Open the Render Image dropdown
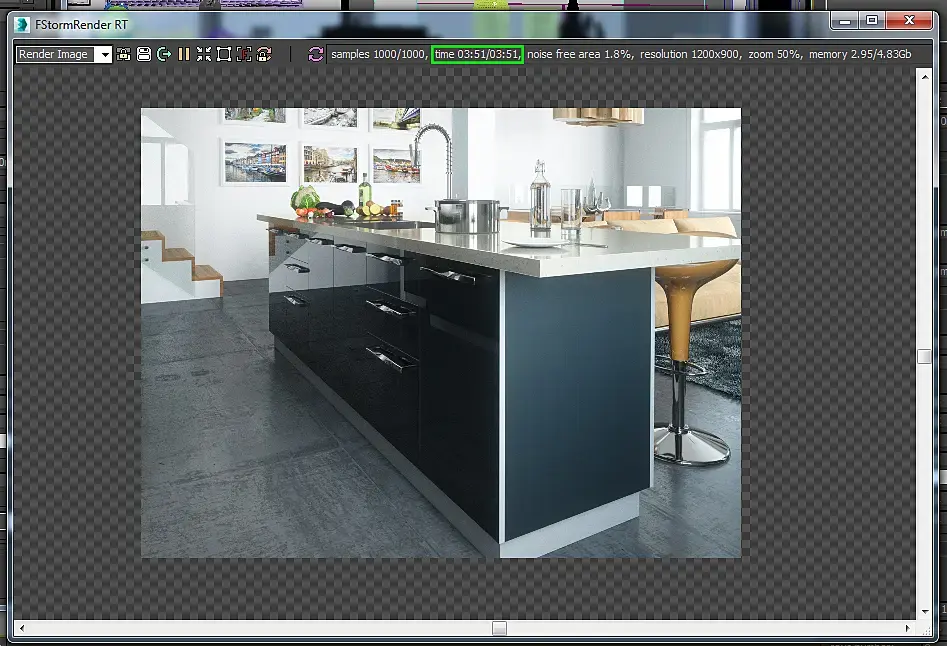 (63, 54)
